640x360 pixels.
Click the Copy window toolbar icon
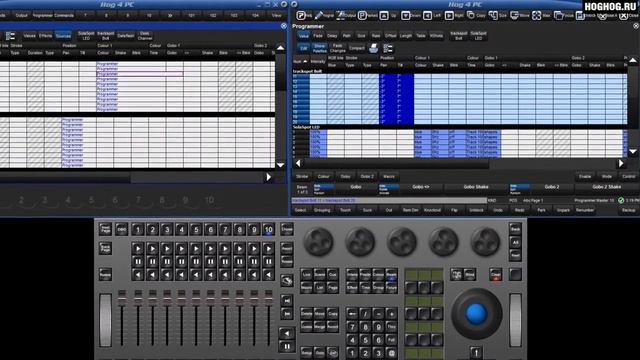click(x=476, y=16)
